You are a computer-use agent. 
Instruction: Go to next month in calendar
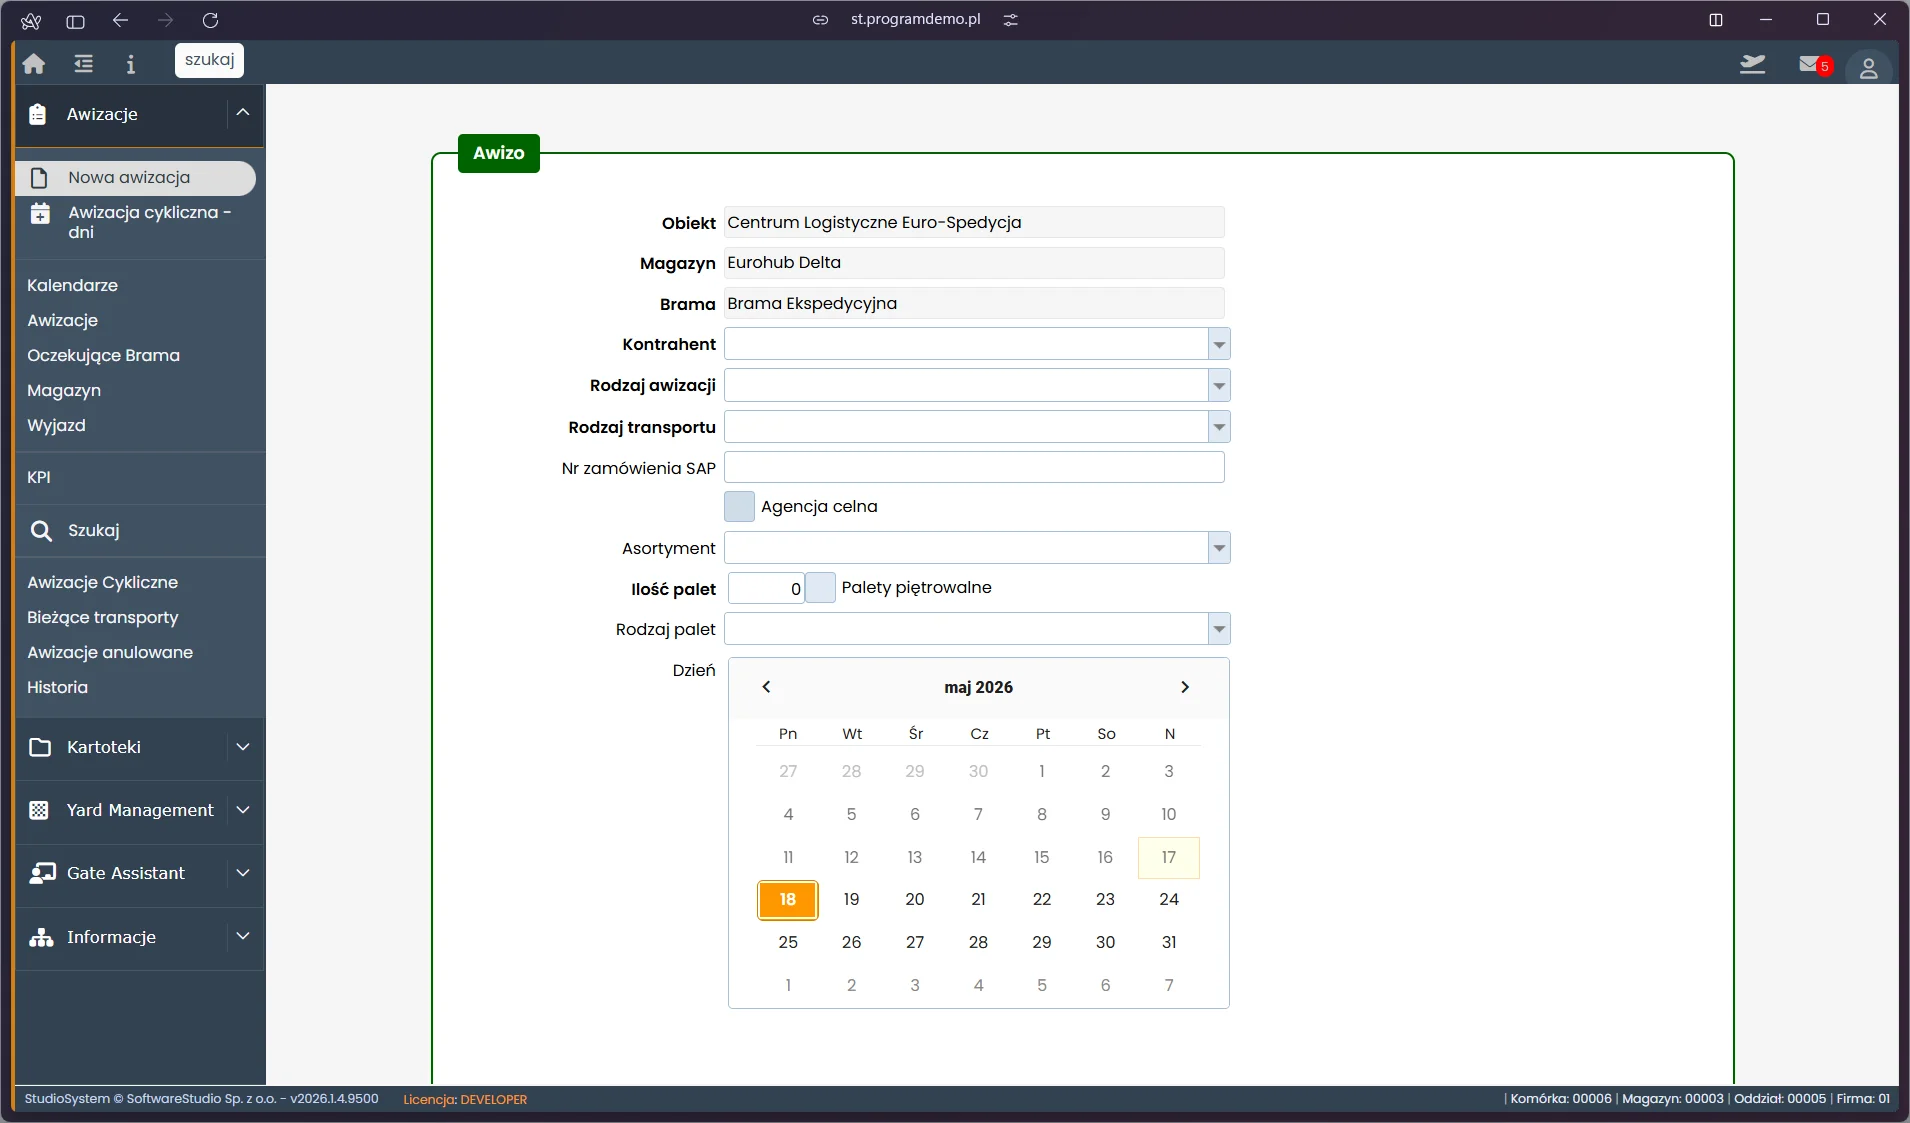1185,687
